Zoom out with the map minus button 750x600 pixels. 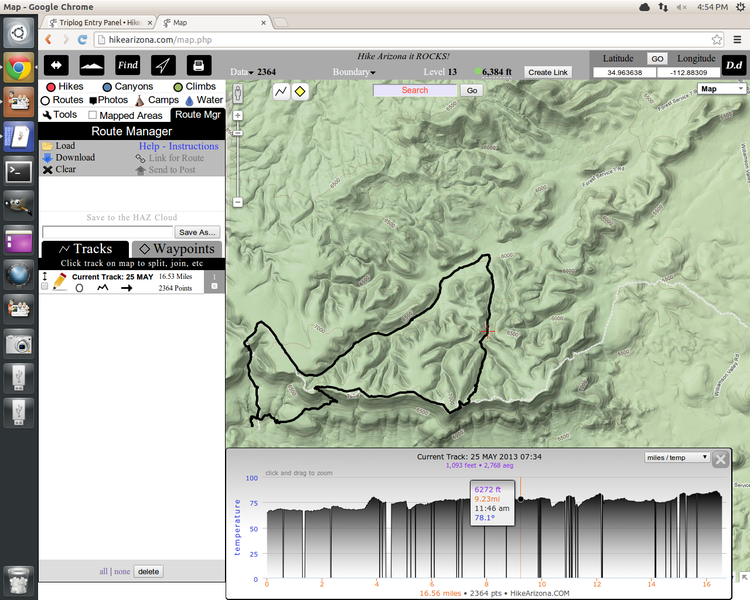[238, 202]
